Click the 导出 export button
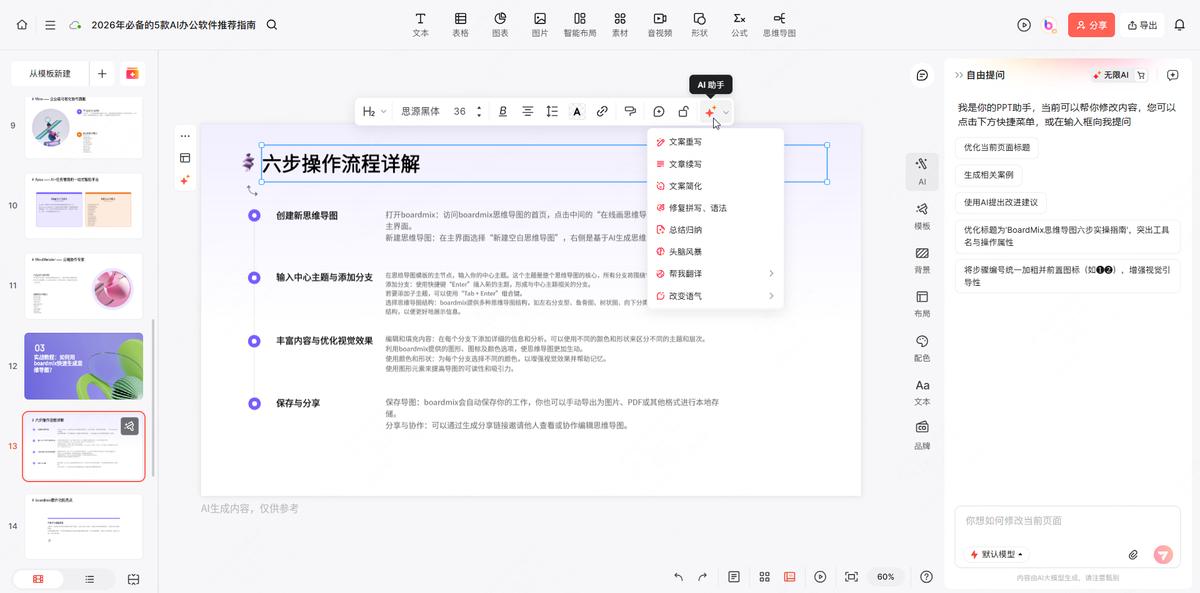The width and height of the screenshot is (1200, 593). [x=1141, y=25]
